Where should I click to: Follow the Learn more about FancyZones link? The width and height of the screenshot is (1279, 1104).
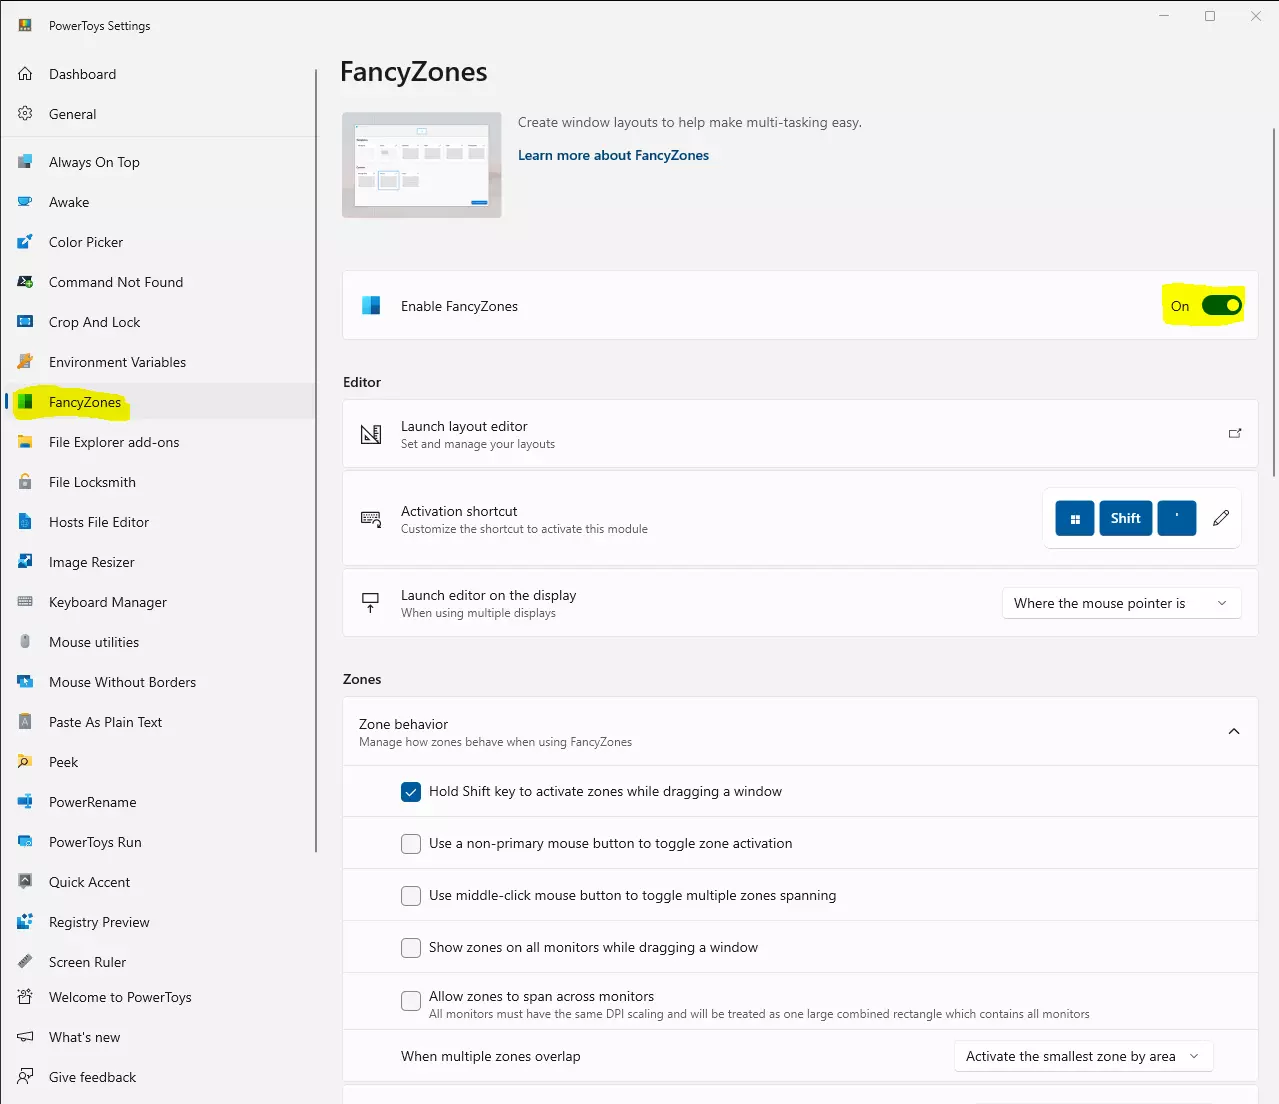coord(613,155)
